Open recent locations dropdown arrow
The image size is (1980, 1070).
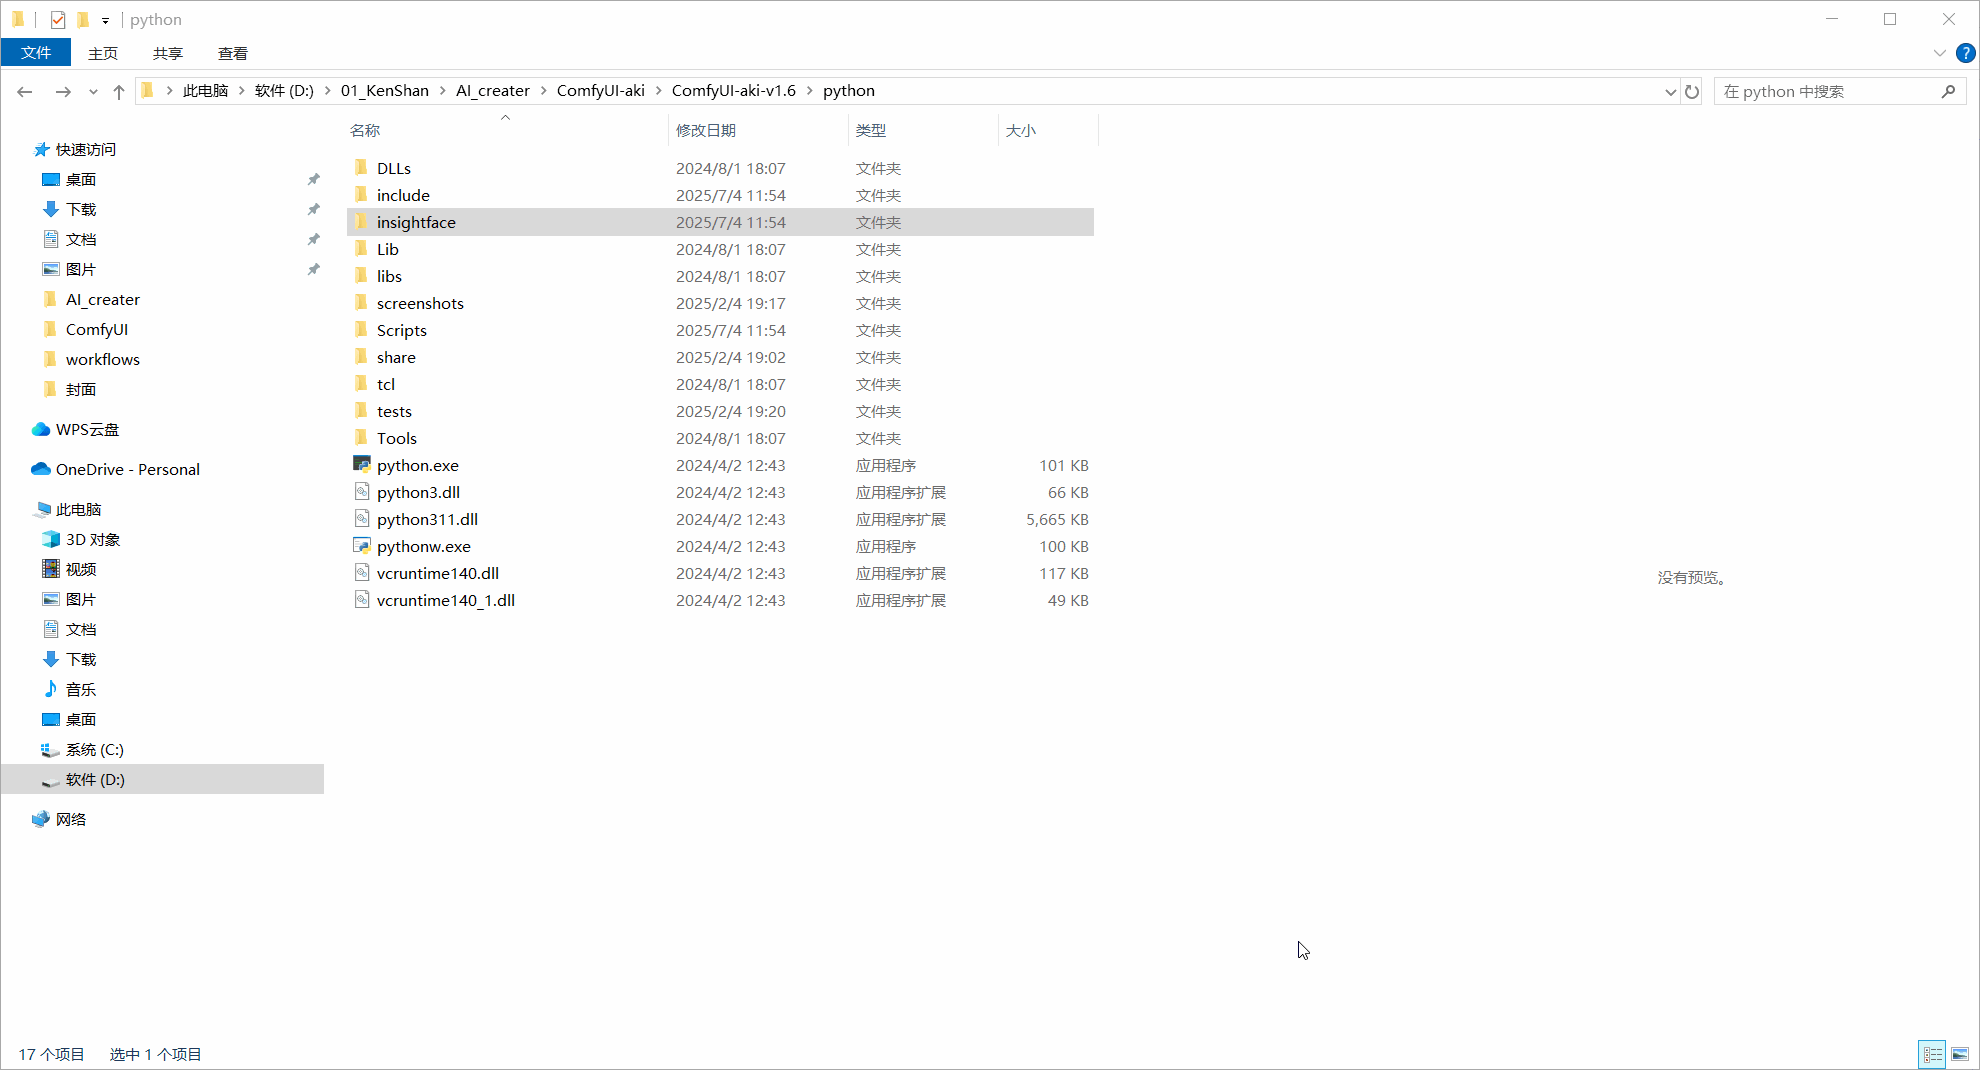(93, 92)
